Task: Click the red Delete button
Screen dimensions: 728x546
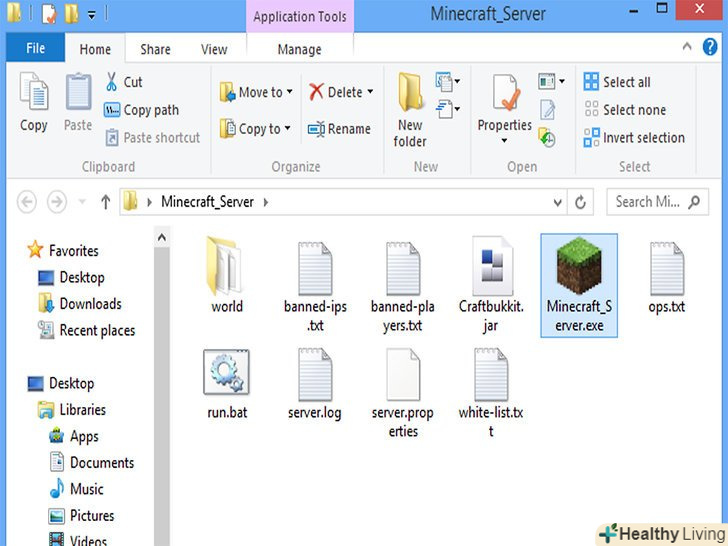Action: [x=336, y=92]
